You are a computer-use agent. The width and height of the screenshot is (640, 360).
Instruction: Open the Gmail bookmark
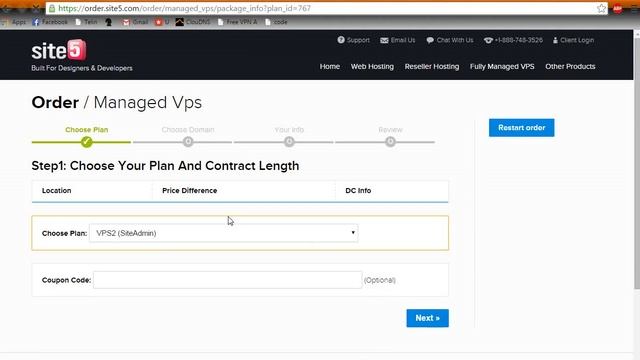click(x=136, y=22)
